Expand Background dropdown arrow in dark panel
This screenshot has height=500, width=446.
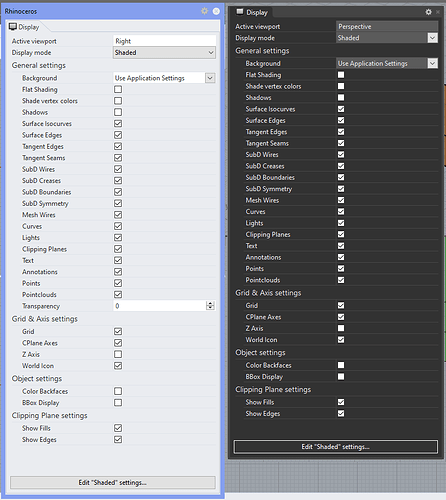(x=432, y=63)
